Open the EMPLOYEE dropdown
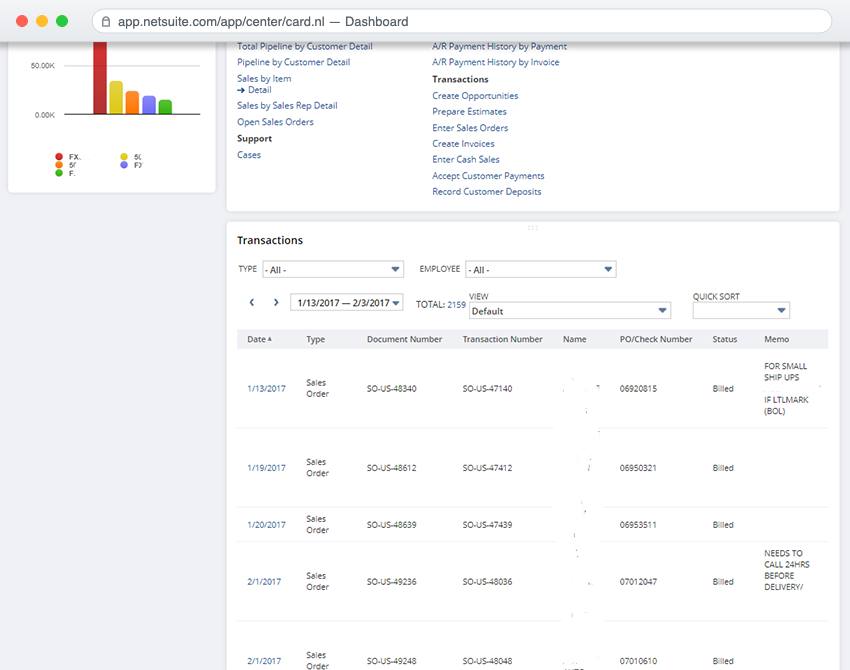The width and height of the screenshot is (850, 670). pyautogui.click(x=540, y=269)
